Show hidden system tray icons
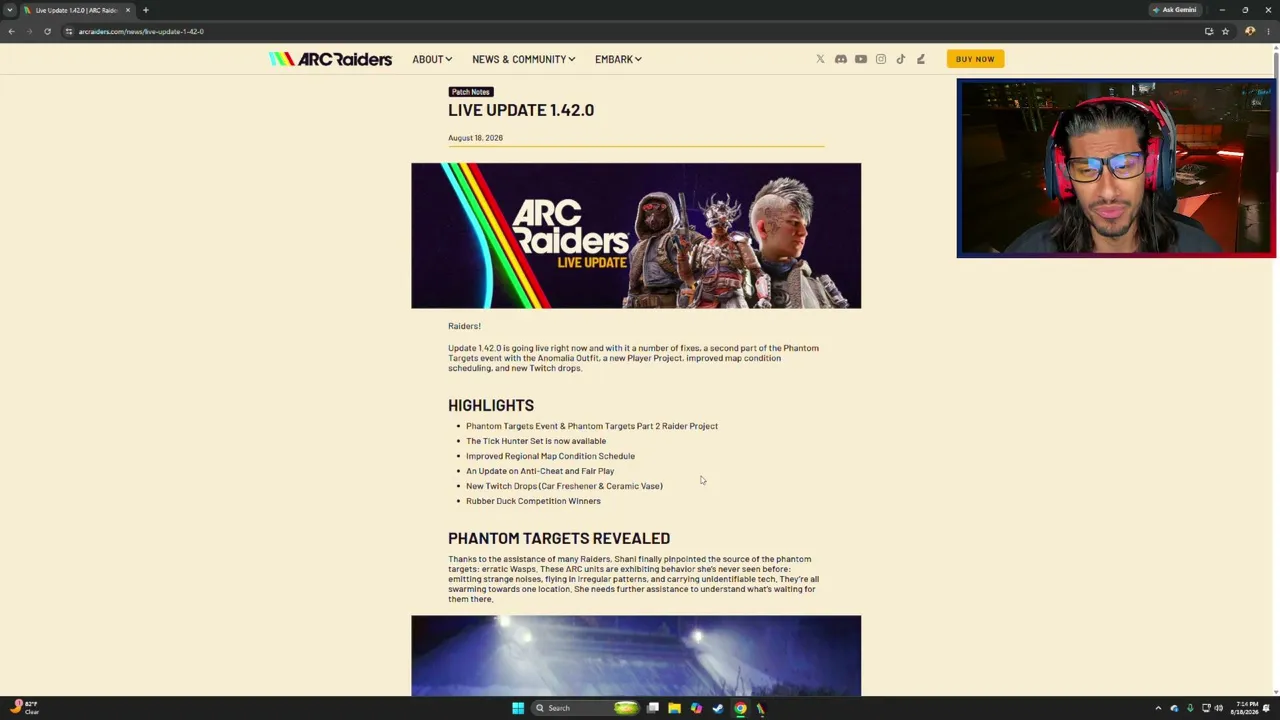 tap(1158, 708)
